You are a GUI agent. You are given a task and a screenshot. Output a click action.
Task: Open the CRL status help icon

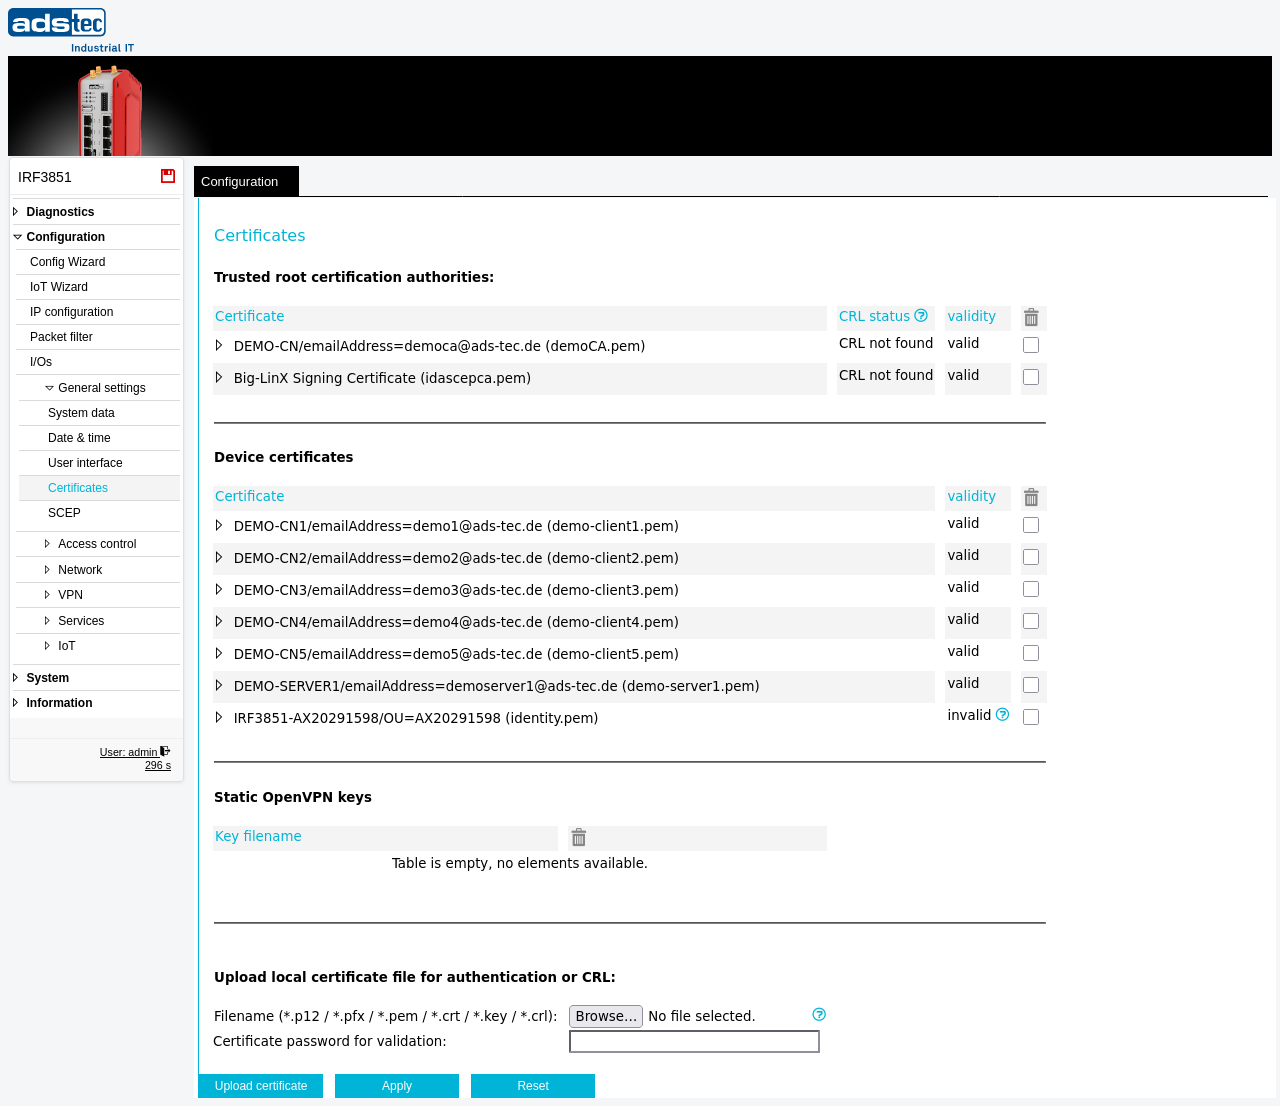[x=921, y=316]
